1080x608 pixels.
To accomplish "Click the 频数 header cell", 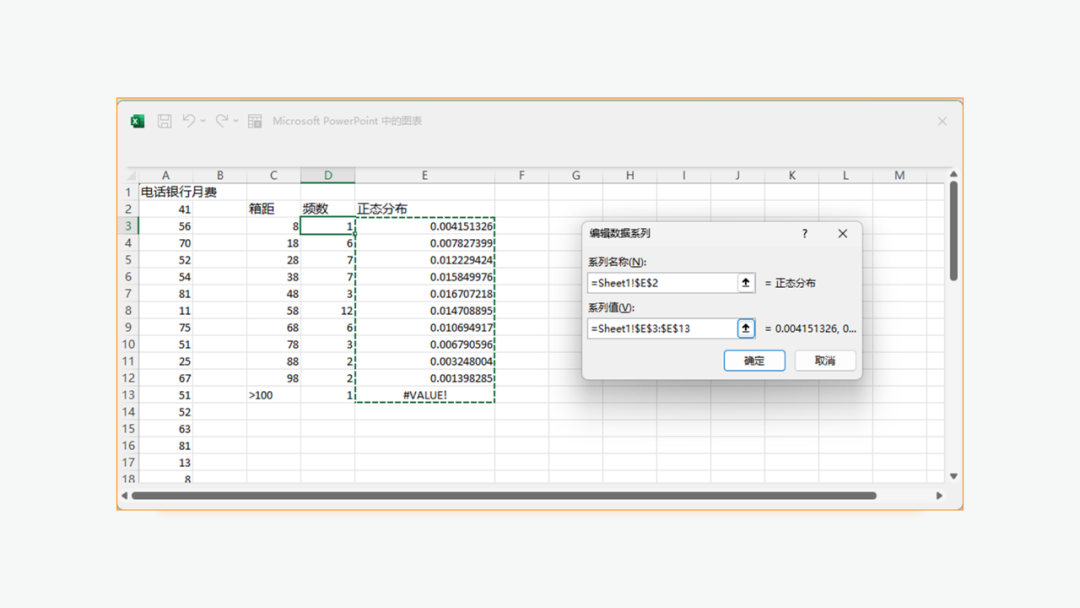I will pyautogui.click(x=328, y=209).
